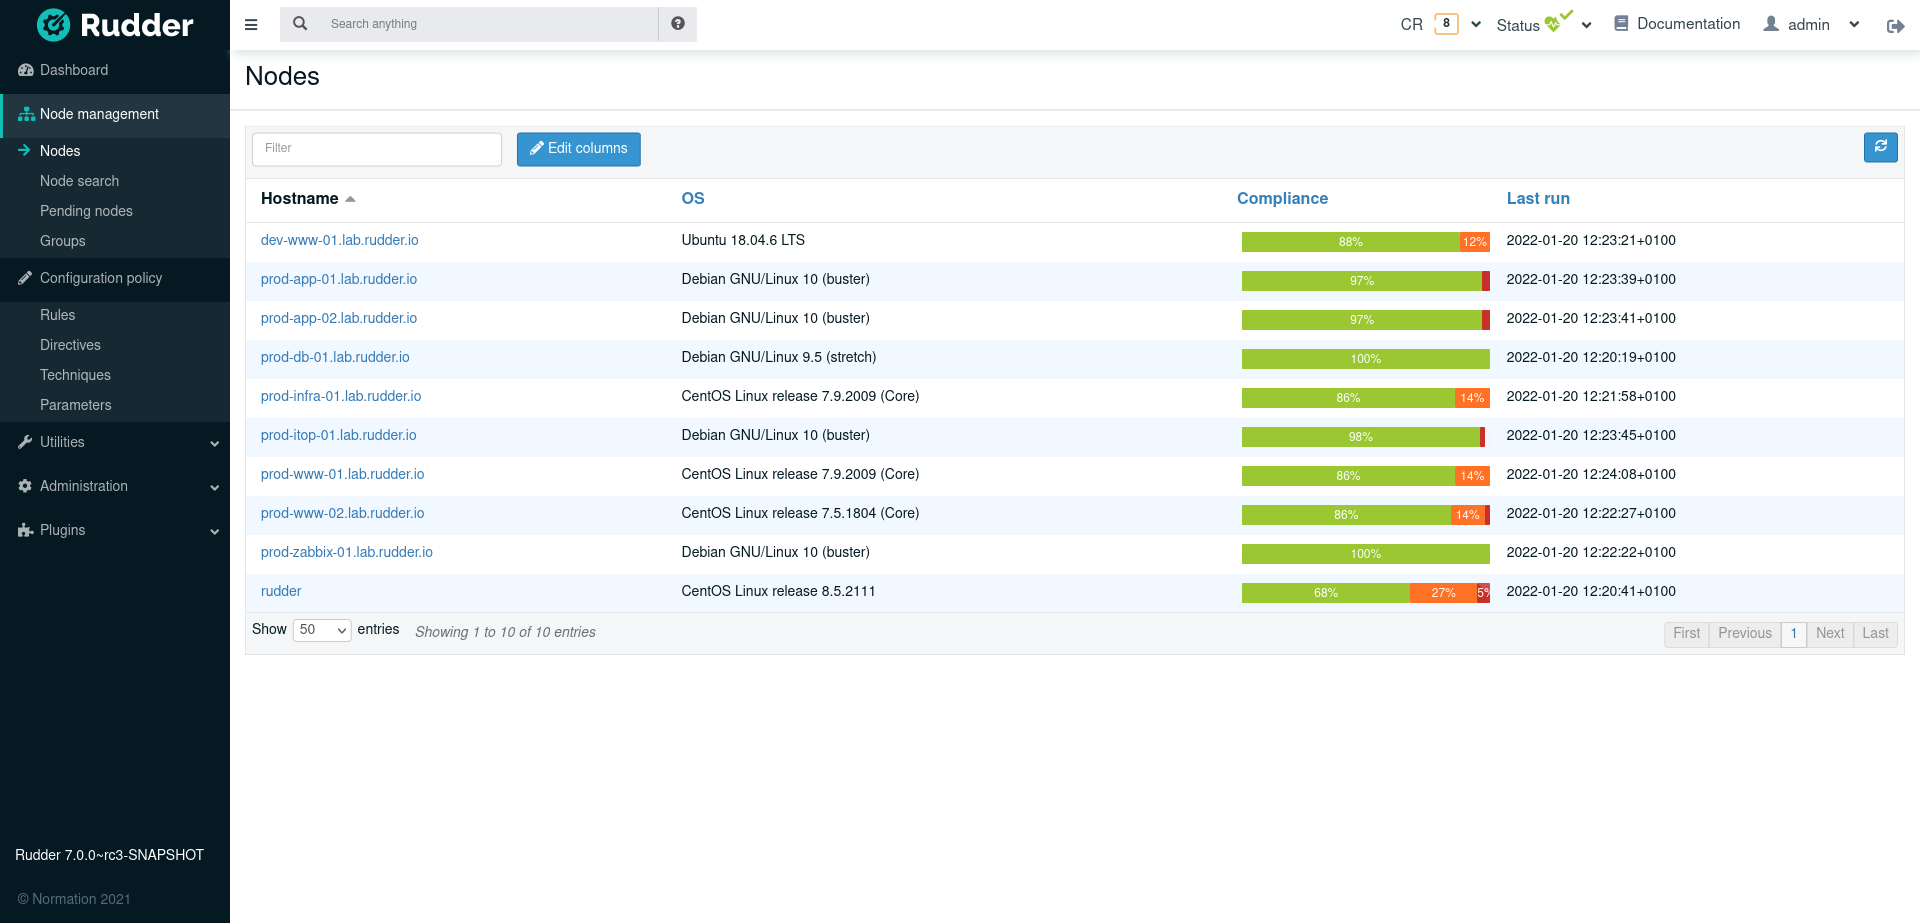Click the hamburger menu toggle icon
This screenshot has height=923, width=1920.
pyautogui.click(x=251, y=24)
